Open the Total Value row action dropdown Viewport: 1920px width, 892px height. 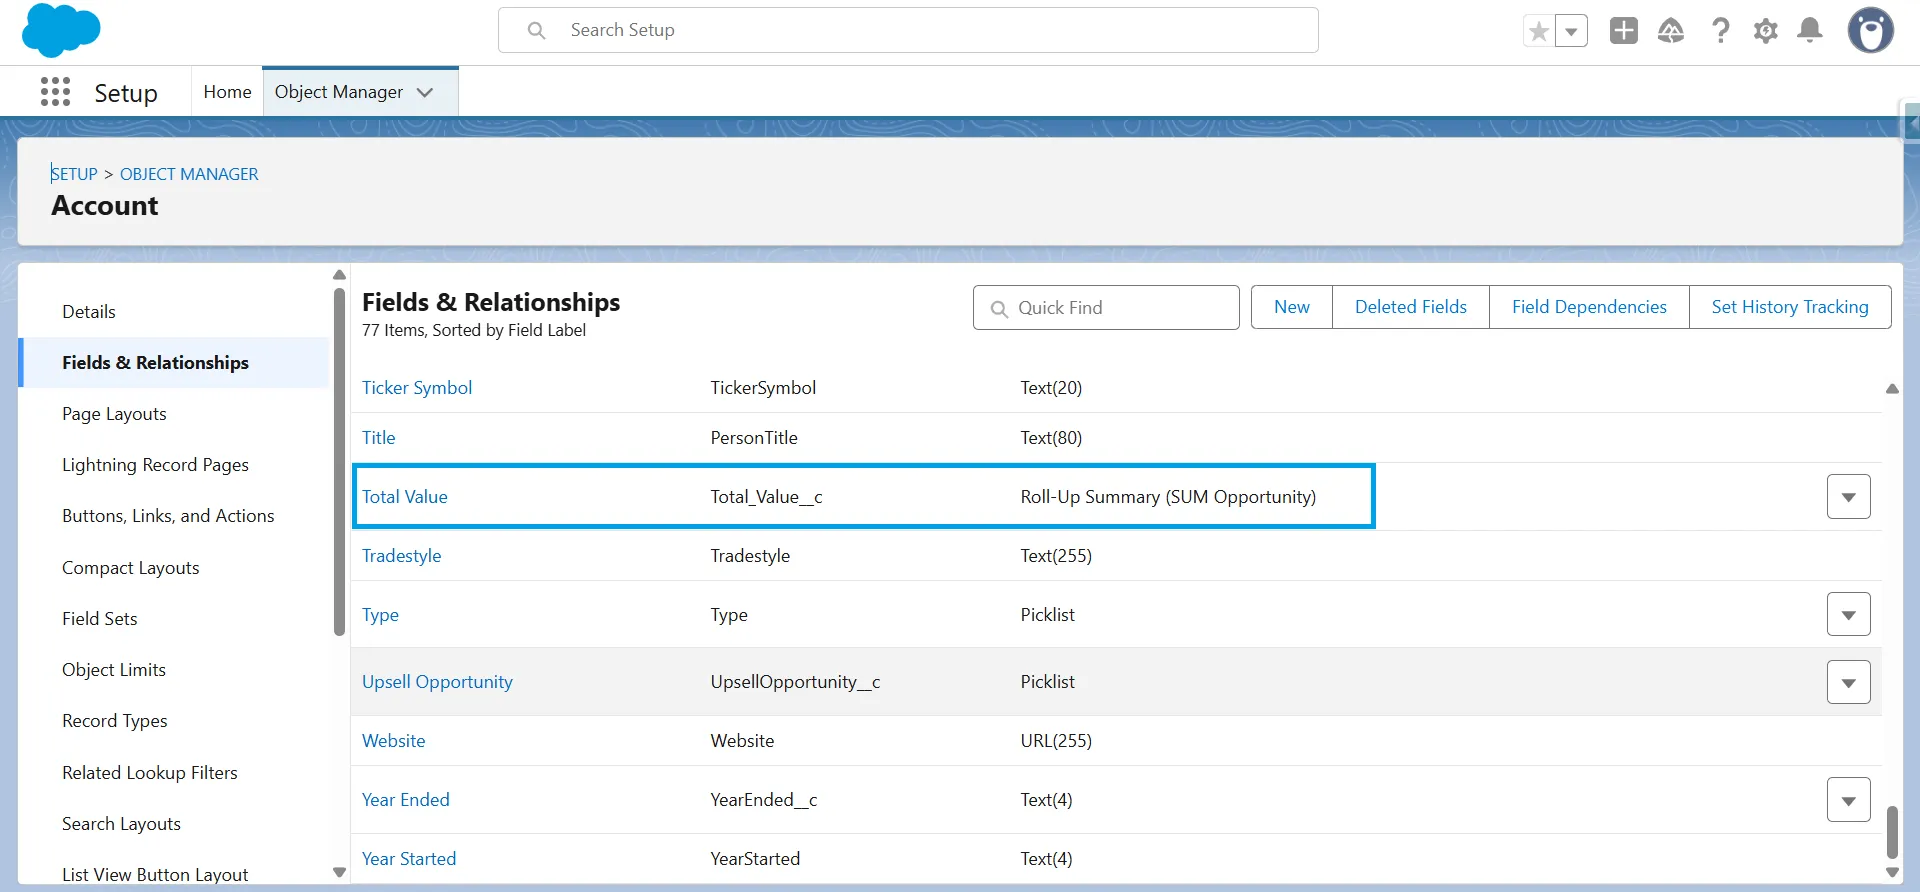(1848, 497)
